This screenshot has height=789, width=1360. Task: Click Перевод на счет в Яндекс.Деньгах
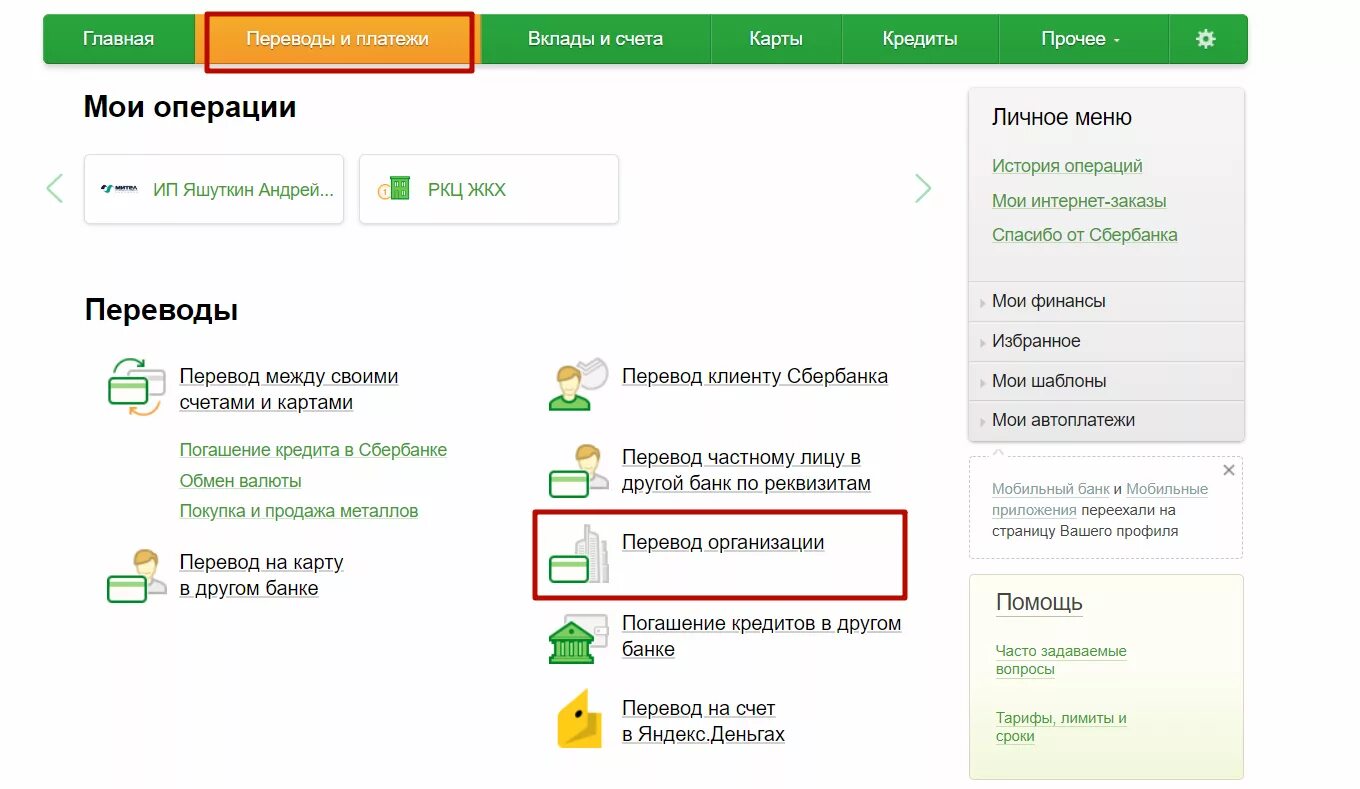coord(703,721)
